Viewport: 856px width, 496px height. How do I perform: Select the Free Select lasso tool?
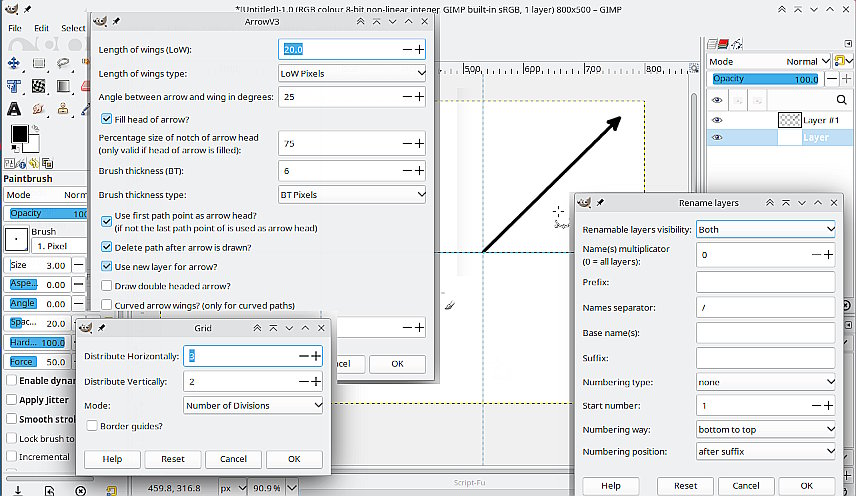[x=63, y=63]
